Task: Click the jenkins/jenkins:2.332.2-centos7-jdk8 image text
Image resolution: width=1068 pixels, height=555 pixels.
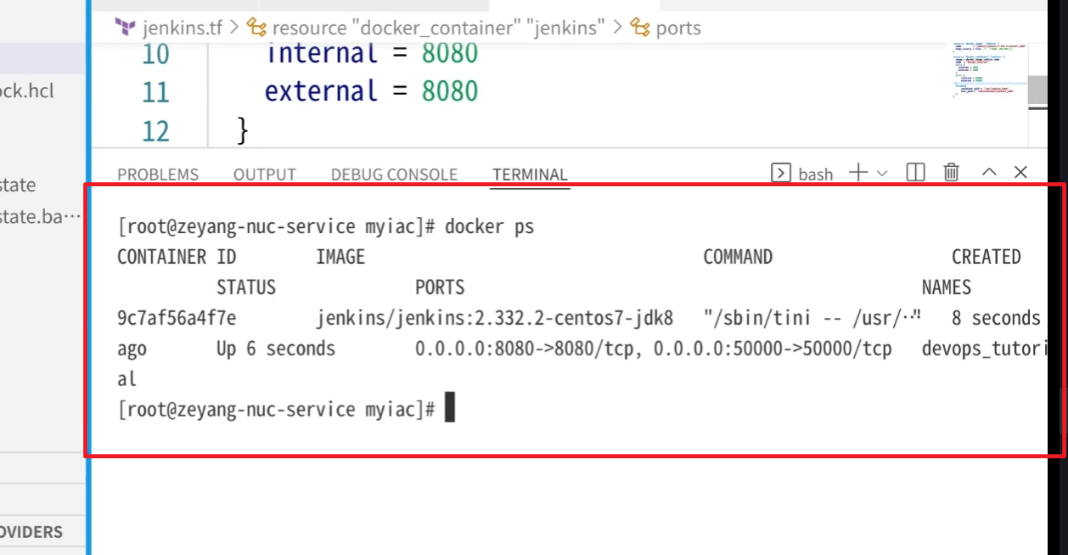Action: [x=494, y=318]
